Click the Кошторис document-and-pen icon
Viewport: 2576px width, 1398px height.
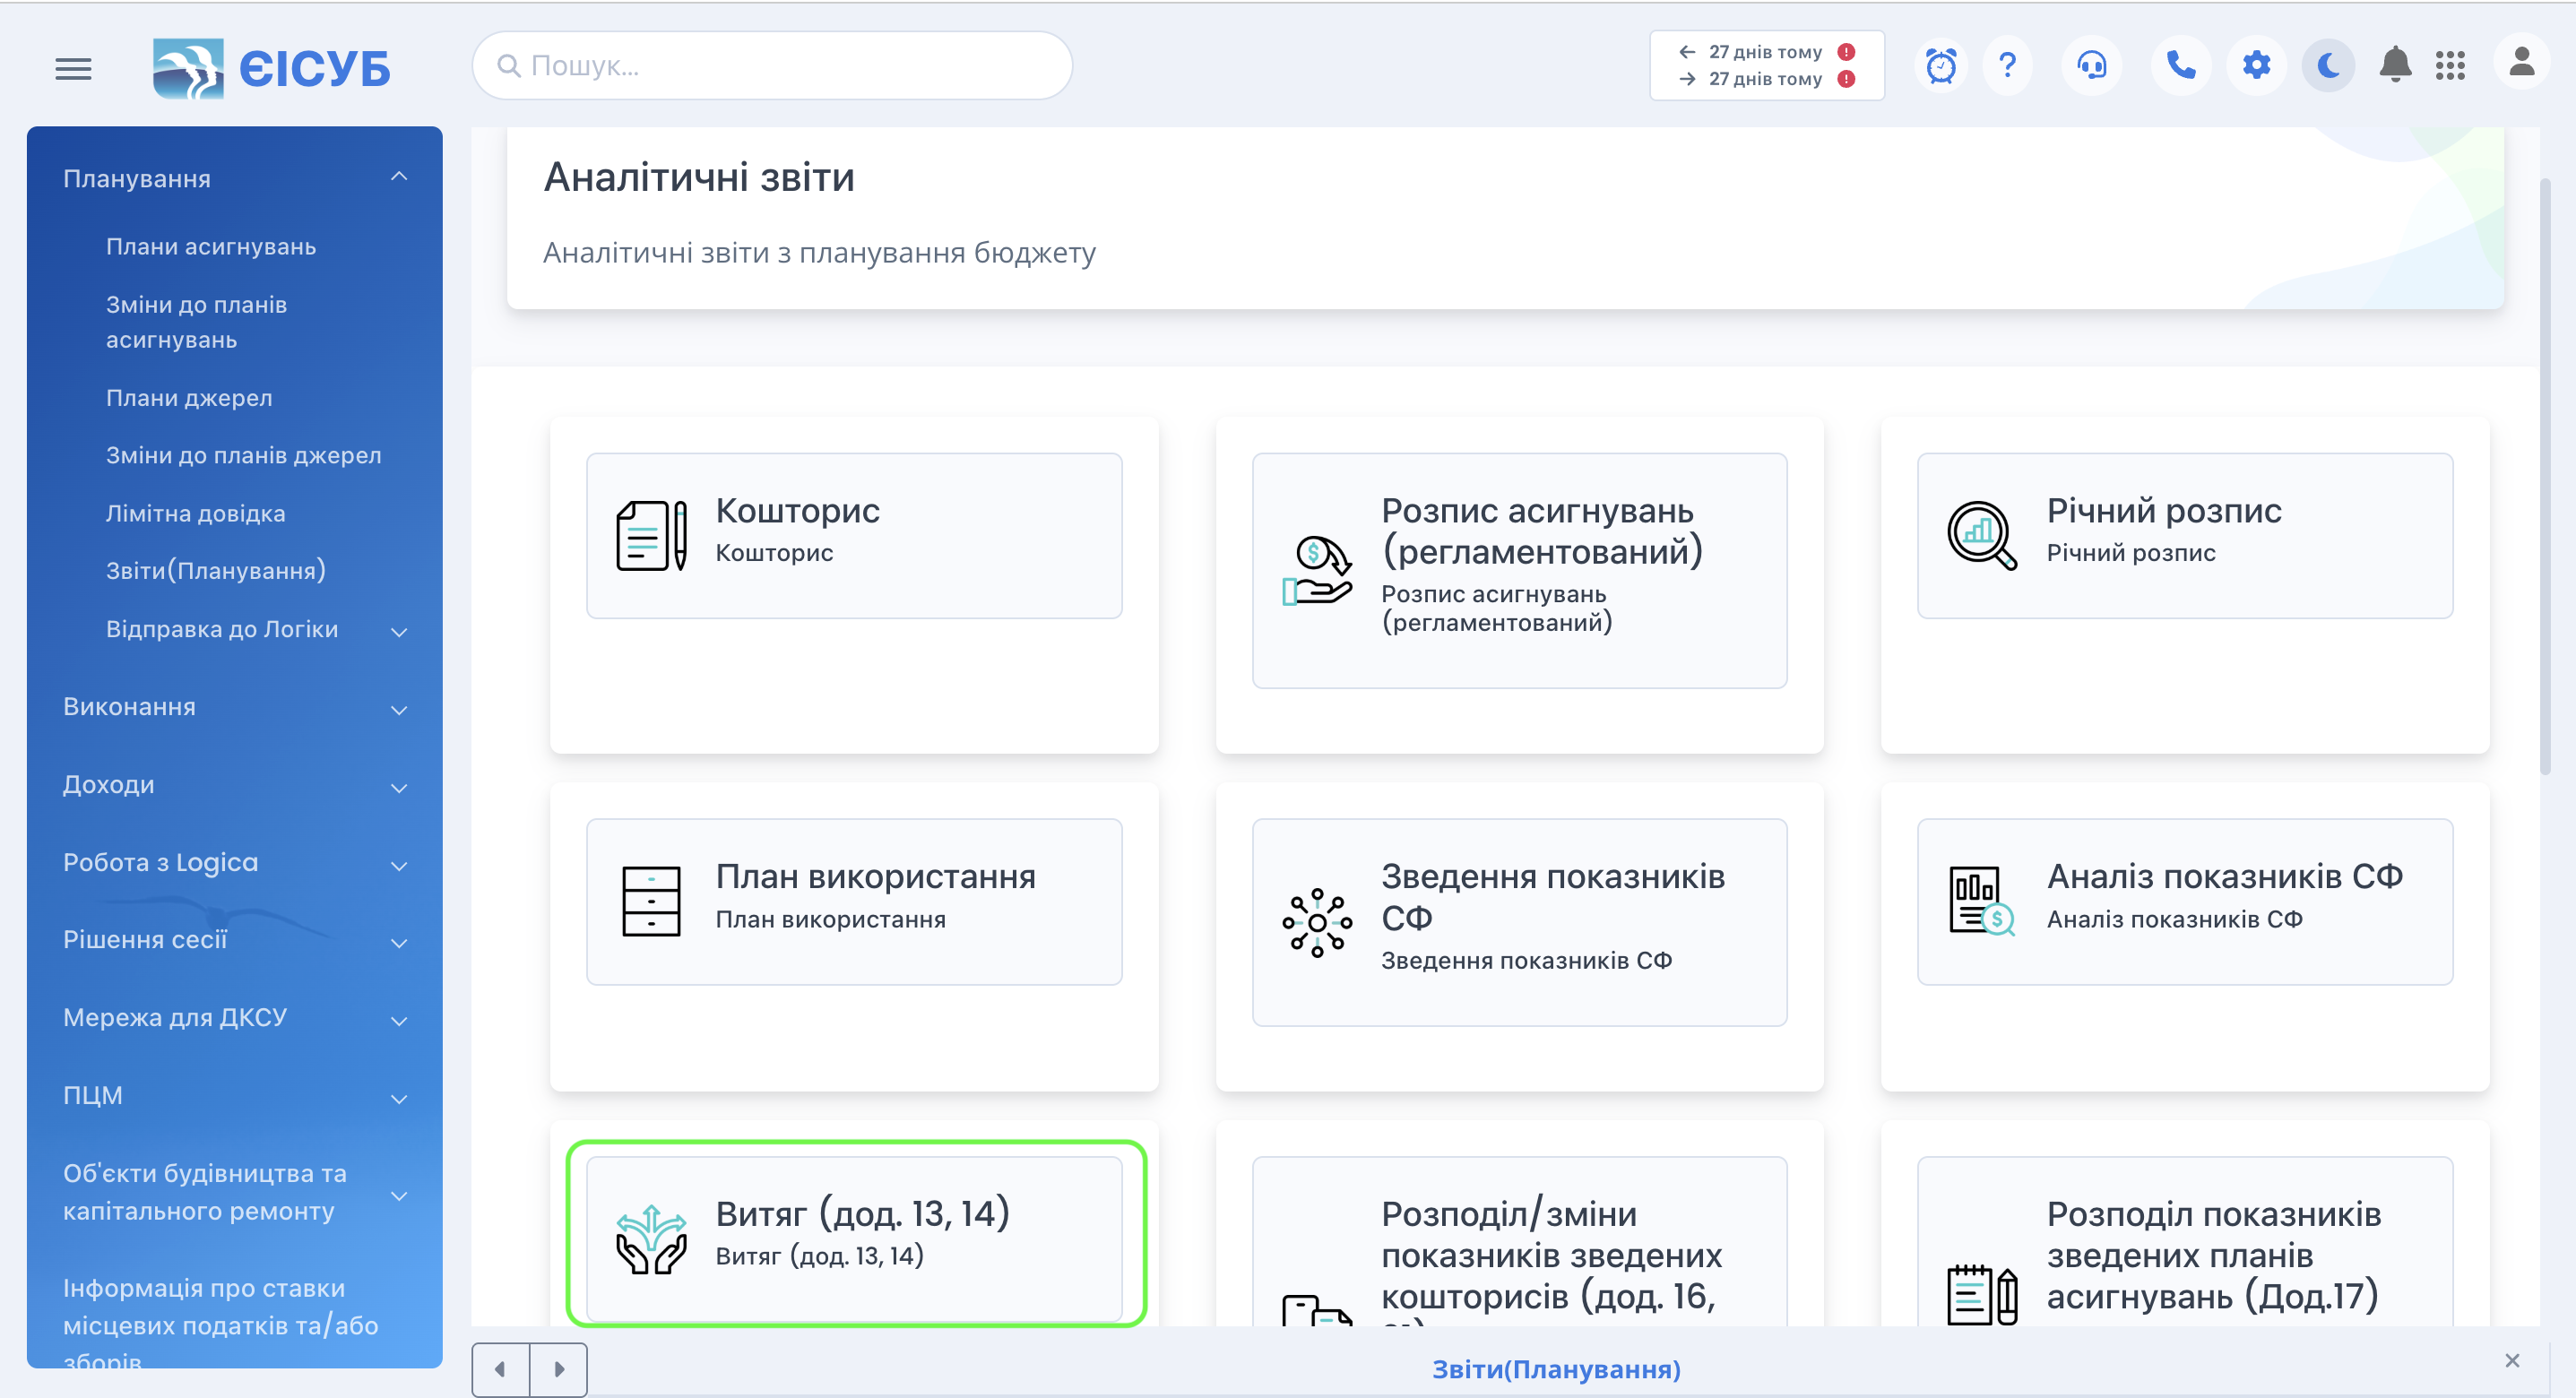[651, 535]
